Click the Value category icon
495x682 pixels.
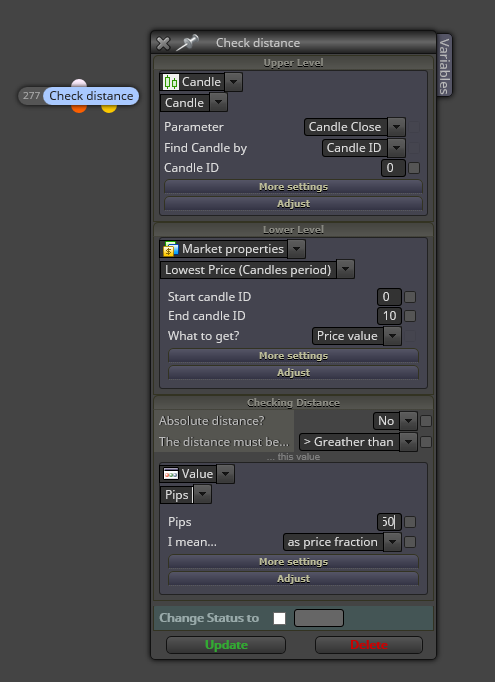pos(171,474)
